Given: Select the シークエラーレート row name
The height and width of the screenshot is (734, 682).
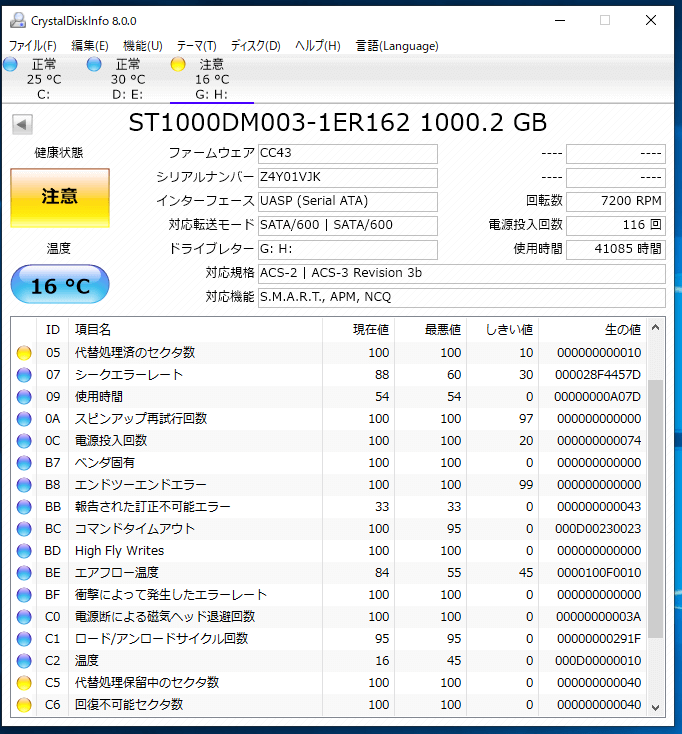Looking at the screenshot, I should pos(129,374).
